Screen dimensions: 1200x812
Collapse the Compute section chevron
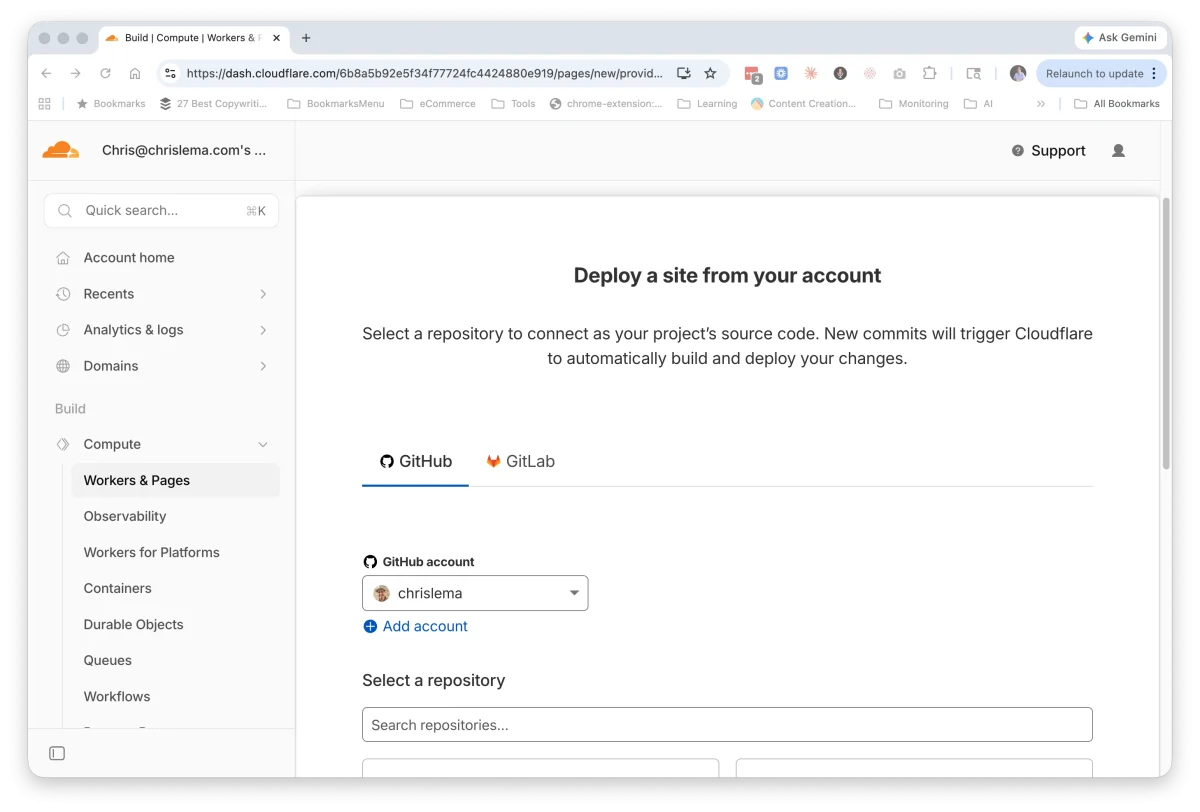[x=263, y=444]
